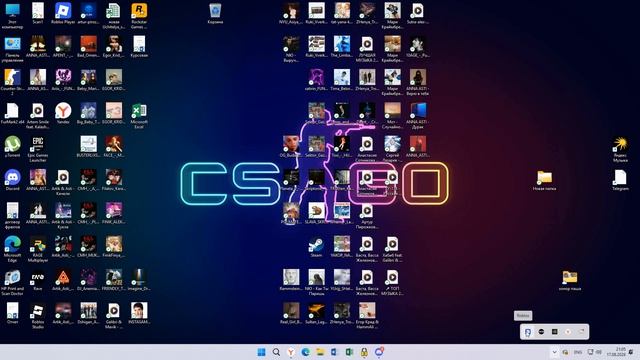Open HP Print and Scan Doctor
Viewport: 640px width, 360px height.
pyautogui.click(x=12, y=282)
